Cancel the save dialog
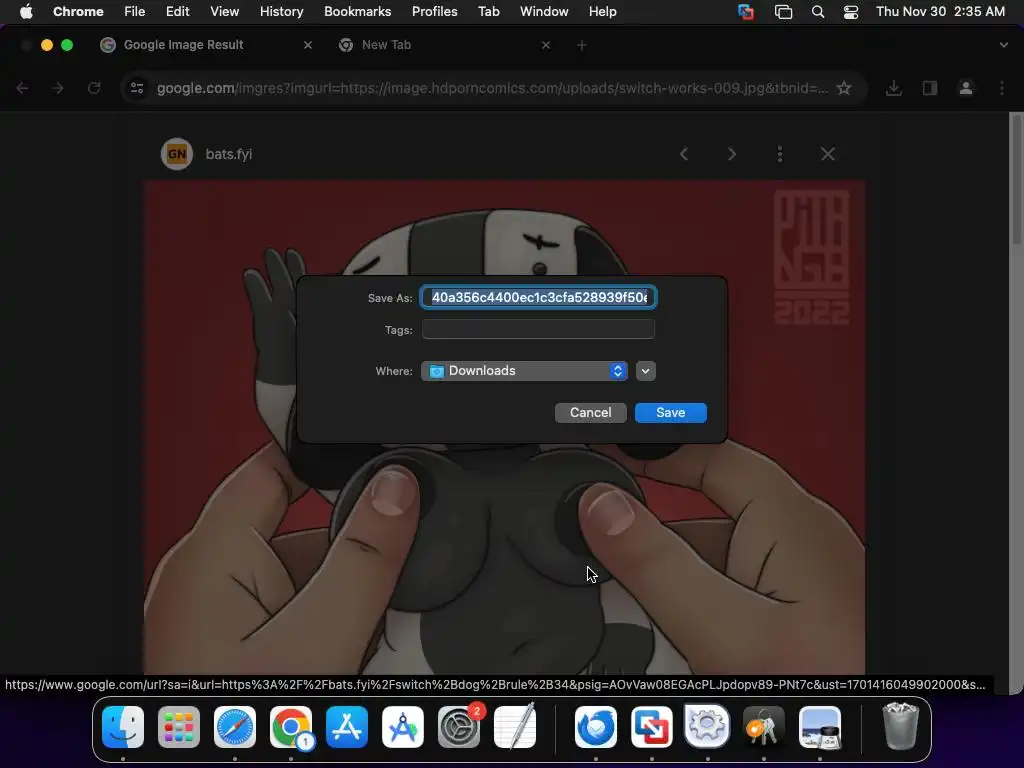Viewport: 1024px width, 768px height. [x=590, y=413]
